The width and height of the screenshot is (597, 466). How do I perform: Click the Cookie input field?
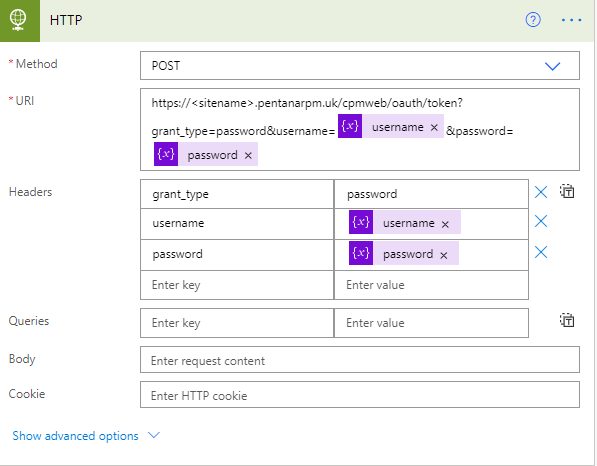(360, 395)
